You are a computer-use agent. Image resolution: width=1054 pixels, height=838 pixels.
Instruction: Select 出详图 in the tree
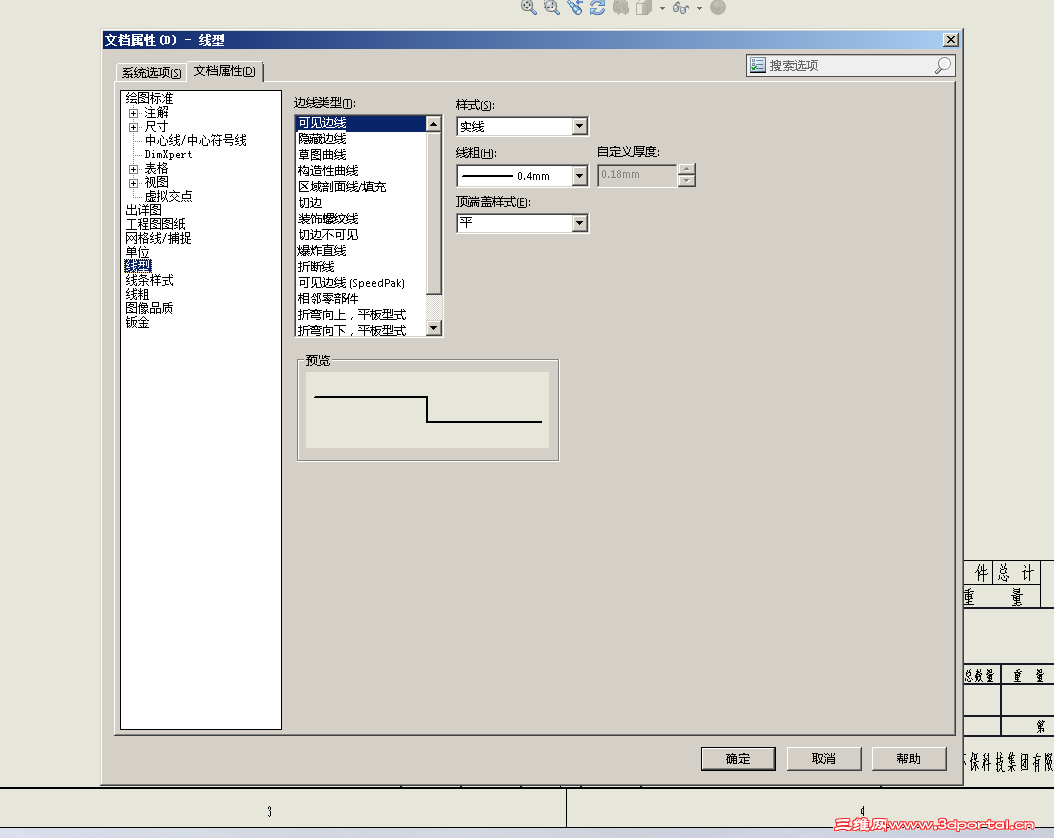[143, 210]
